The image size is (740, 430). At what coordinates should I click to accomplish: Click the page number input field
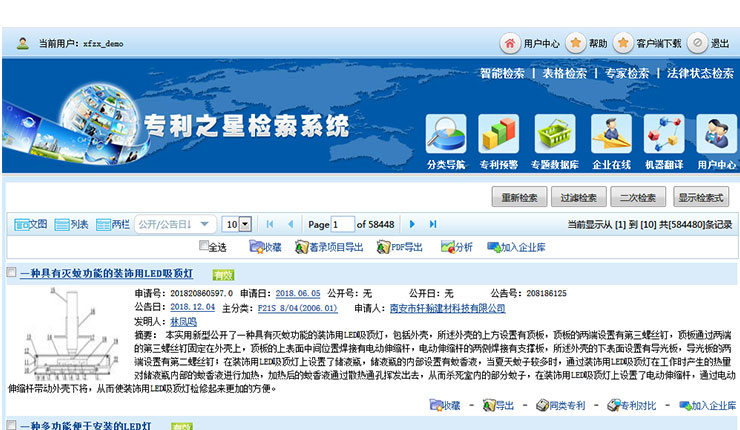(x=342, y=224)
